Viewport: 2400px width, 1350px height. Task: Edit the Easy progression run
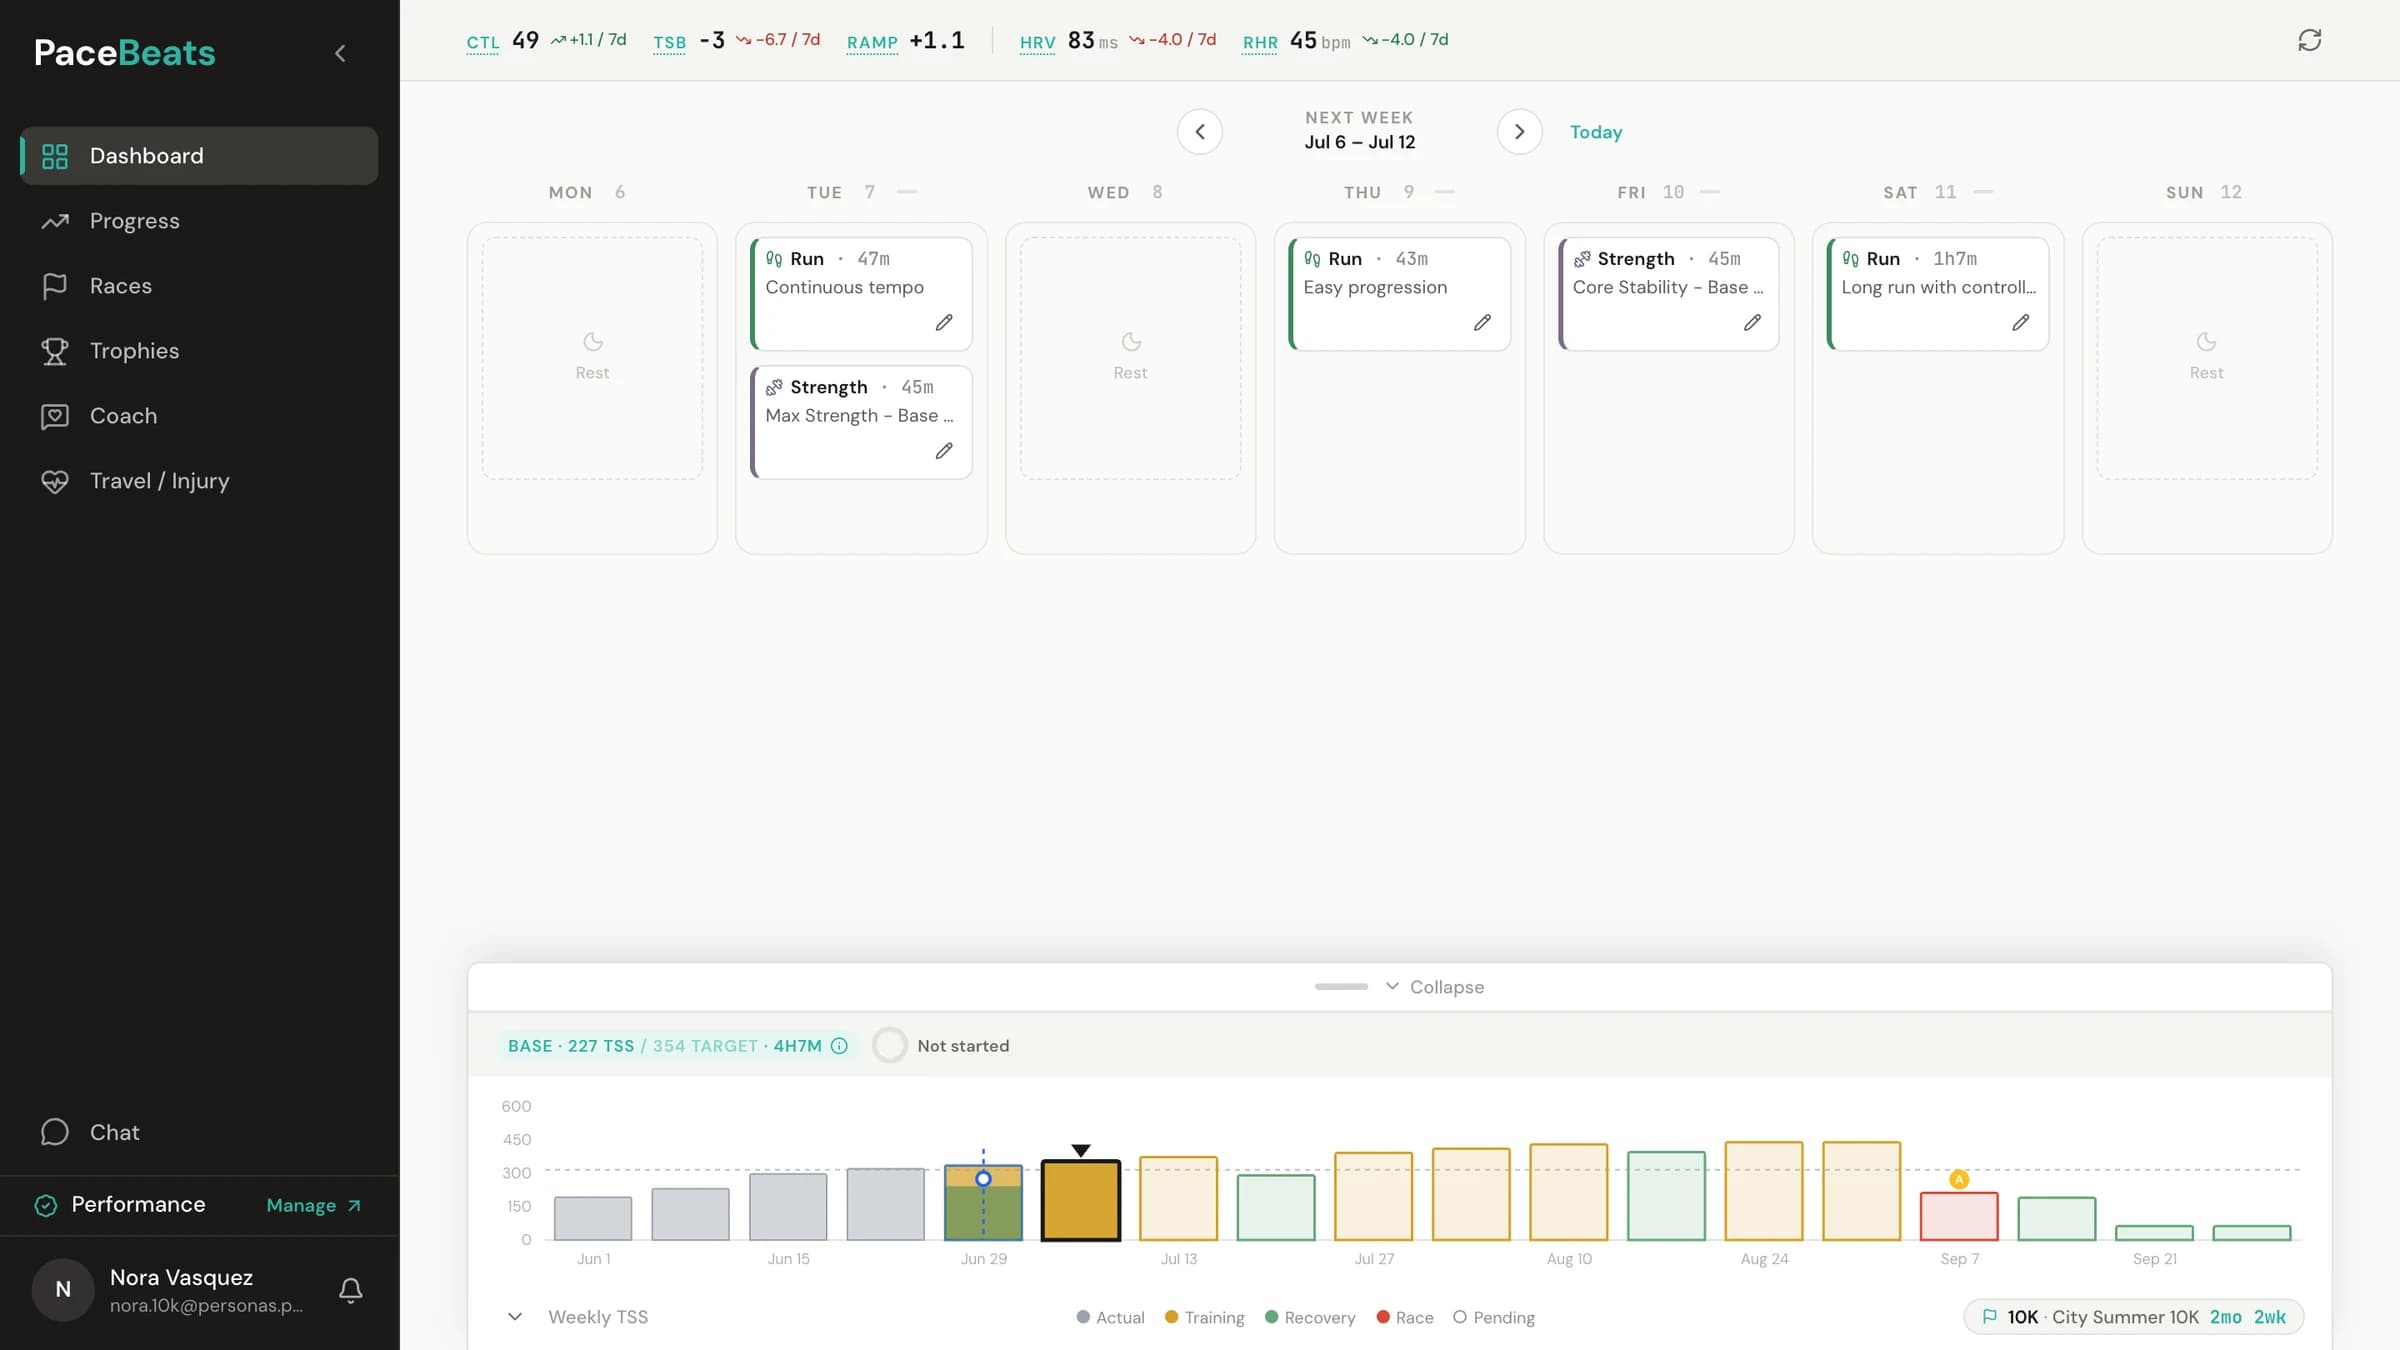(x=1482, y=322)
